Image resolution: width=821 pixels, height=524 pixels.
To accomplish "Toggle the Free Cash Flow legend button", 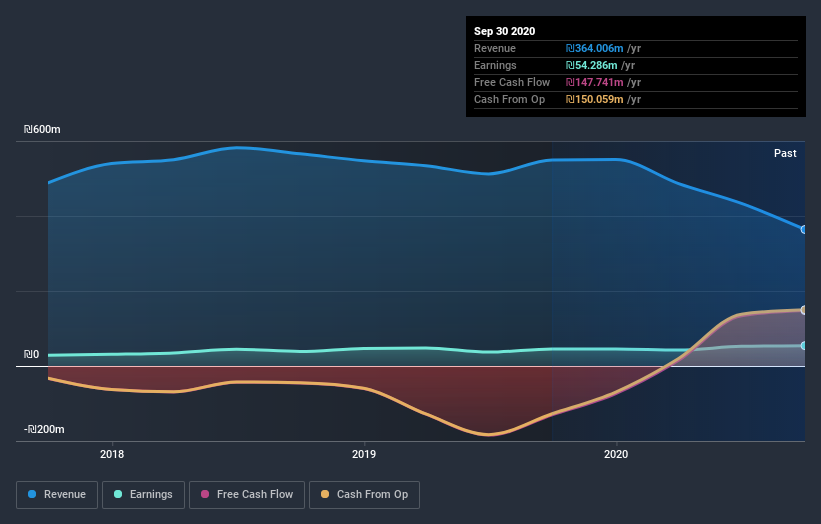I will click(x=247, y=495).
